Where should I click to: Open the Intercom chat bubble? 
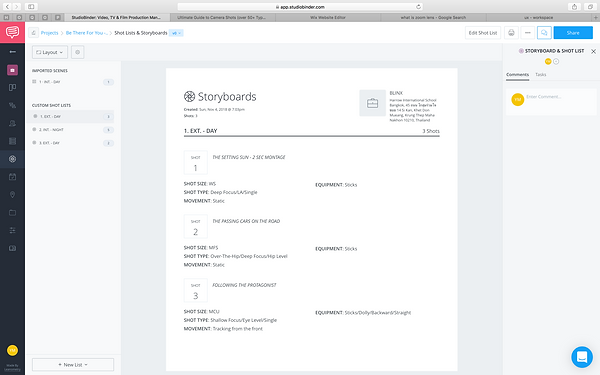(x=582, y=357)
